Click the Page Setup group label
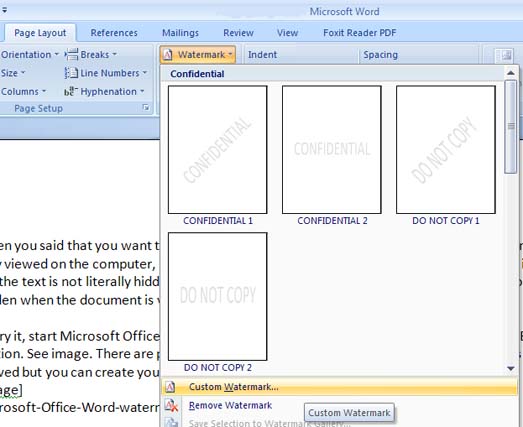Viewport: 523px width, 427px height. point(38,108)
